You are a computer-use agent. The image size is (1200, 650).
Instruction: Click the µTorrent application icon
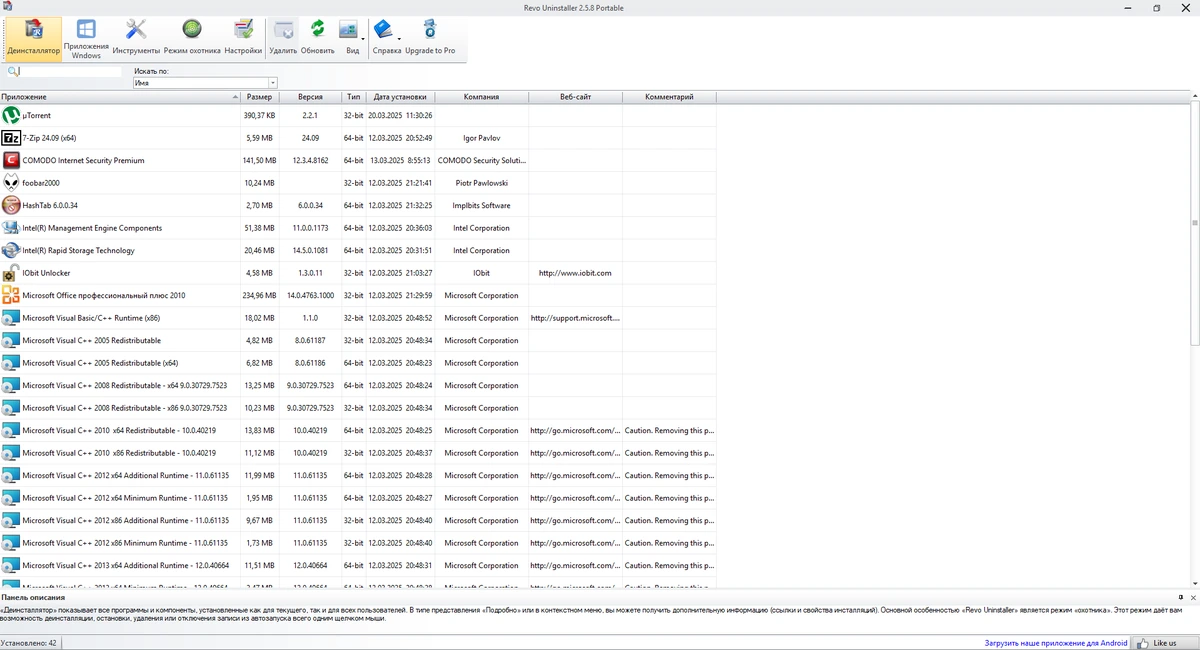(11, 116)
